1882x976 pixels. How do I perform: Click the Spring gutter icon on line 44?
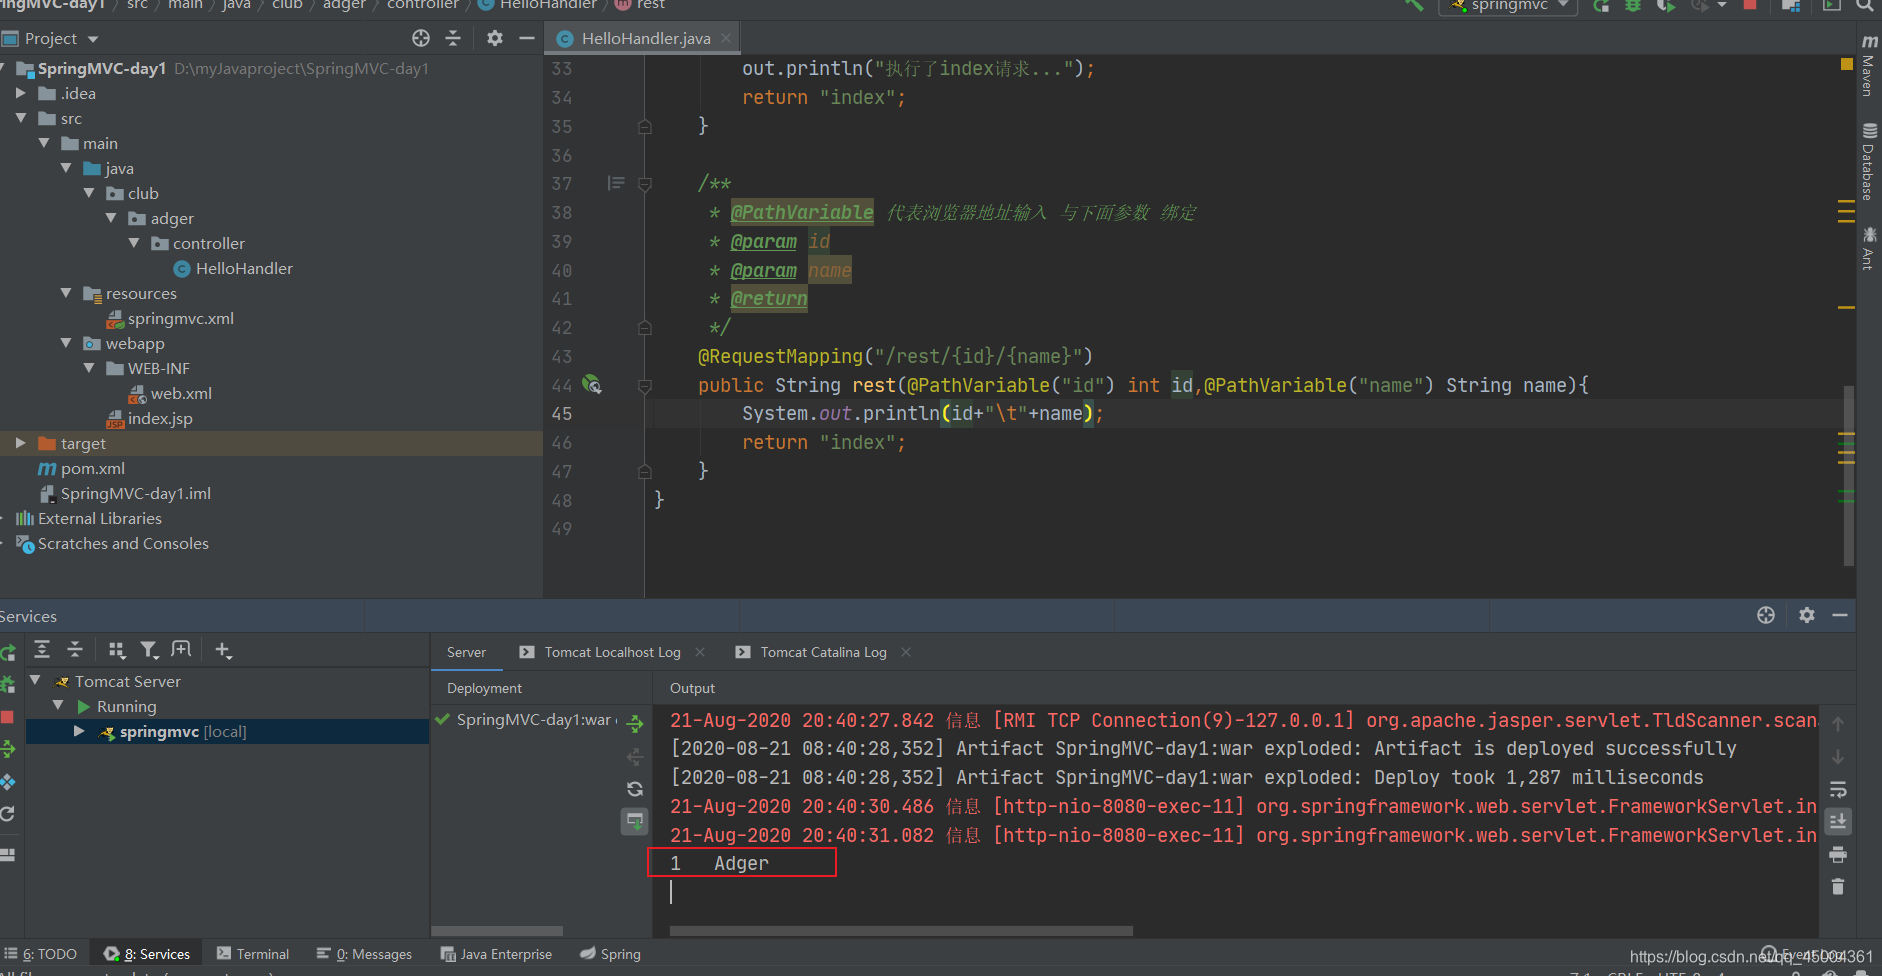point(592,384)
